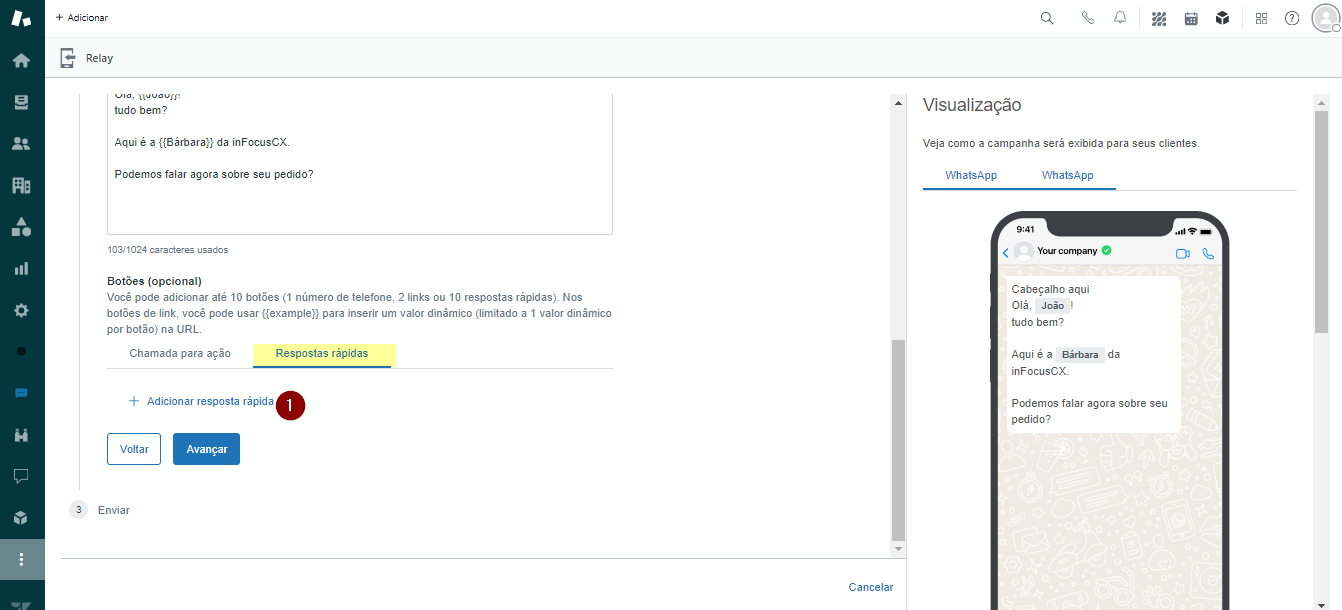Expand the sidebar three-dots more menu
This screenshot has height=610, width=1342.
coord(21,559)
